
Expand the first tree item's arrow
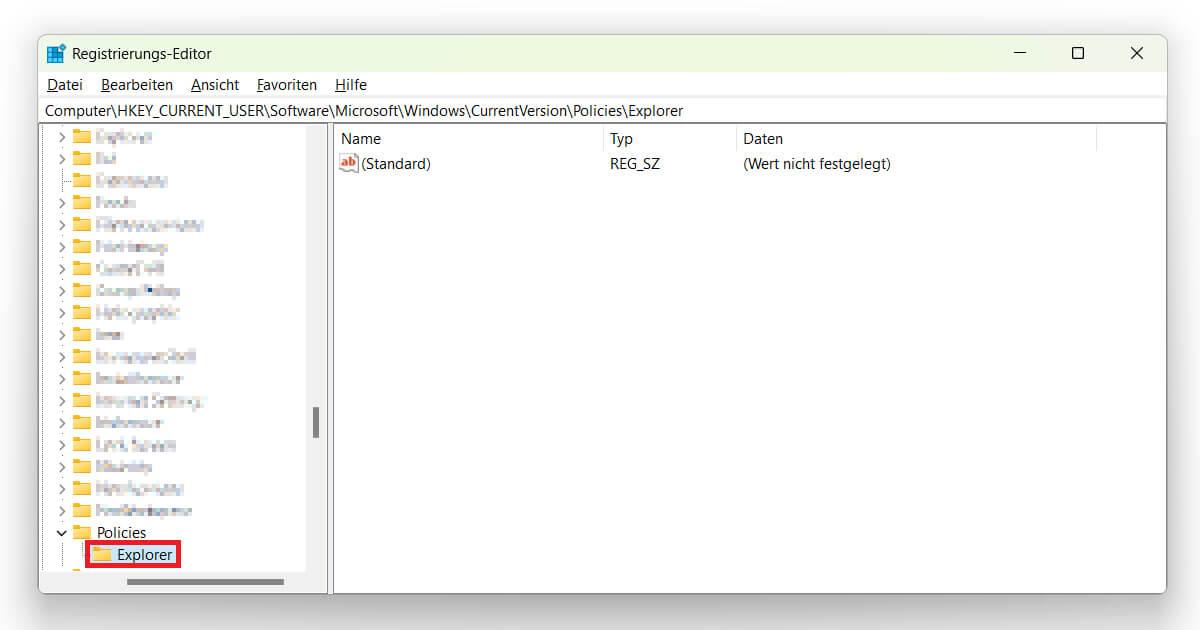pyautogui.click(x=62, y=136)
